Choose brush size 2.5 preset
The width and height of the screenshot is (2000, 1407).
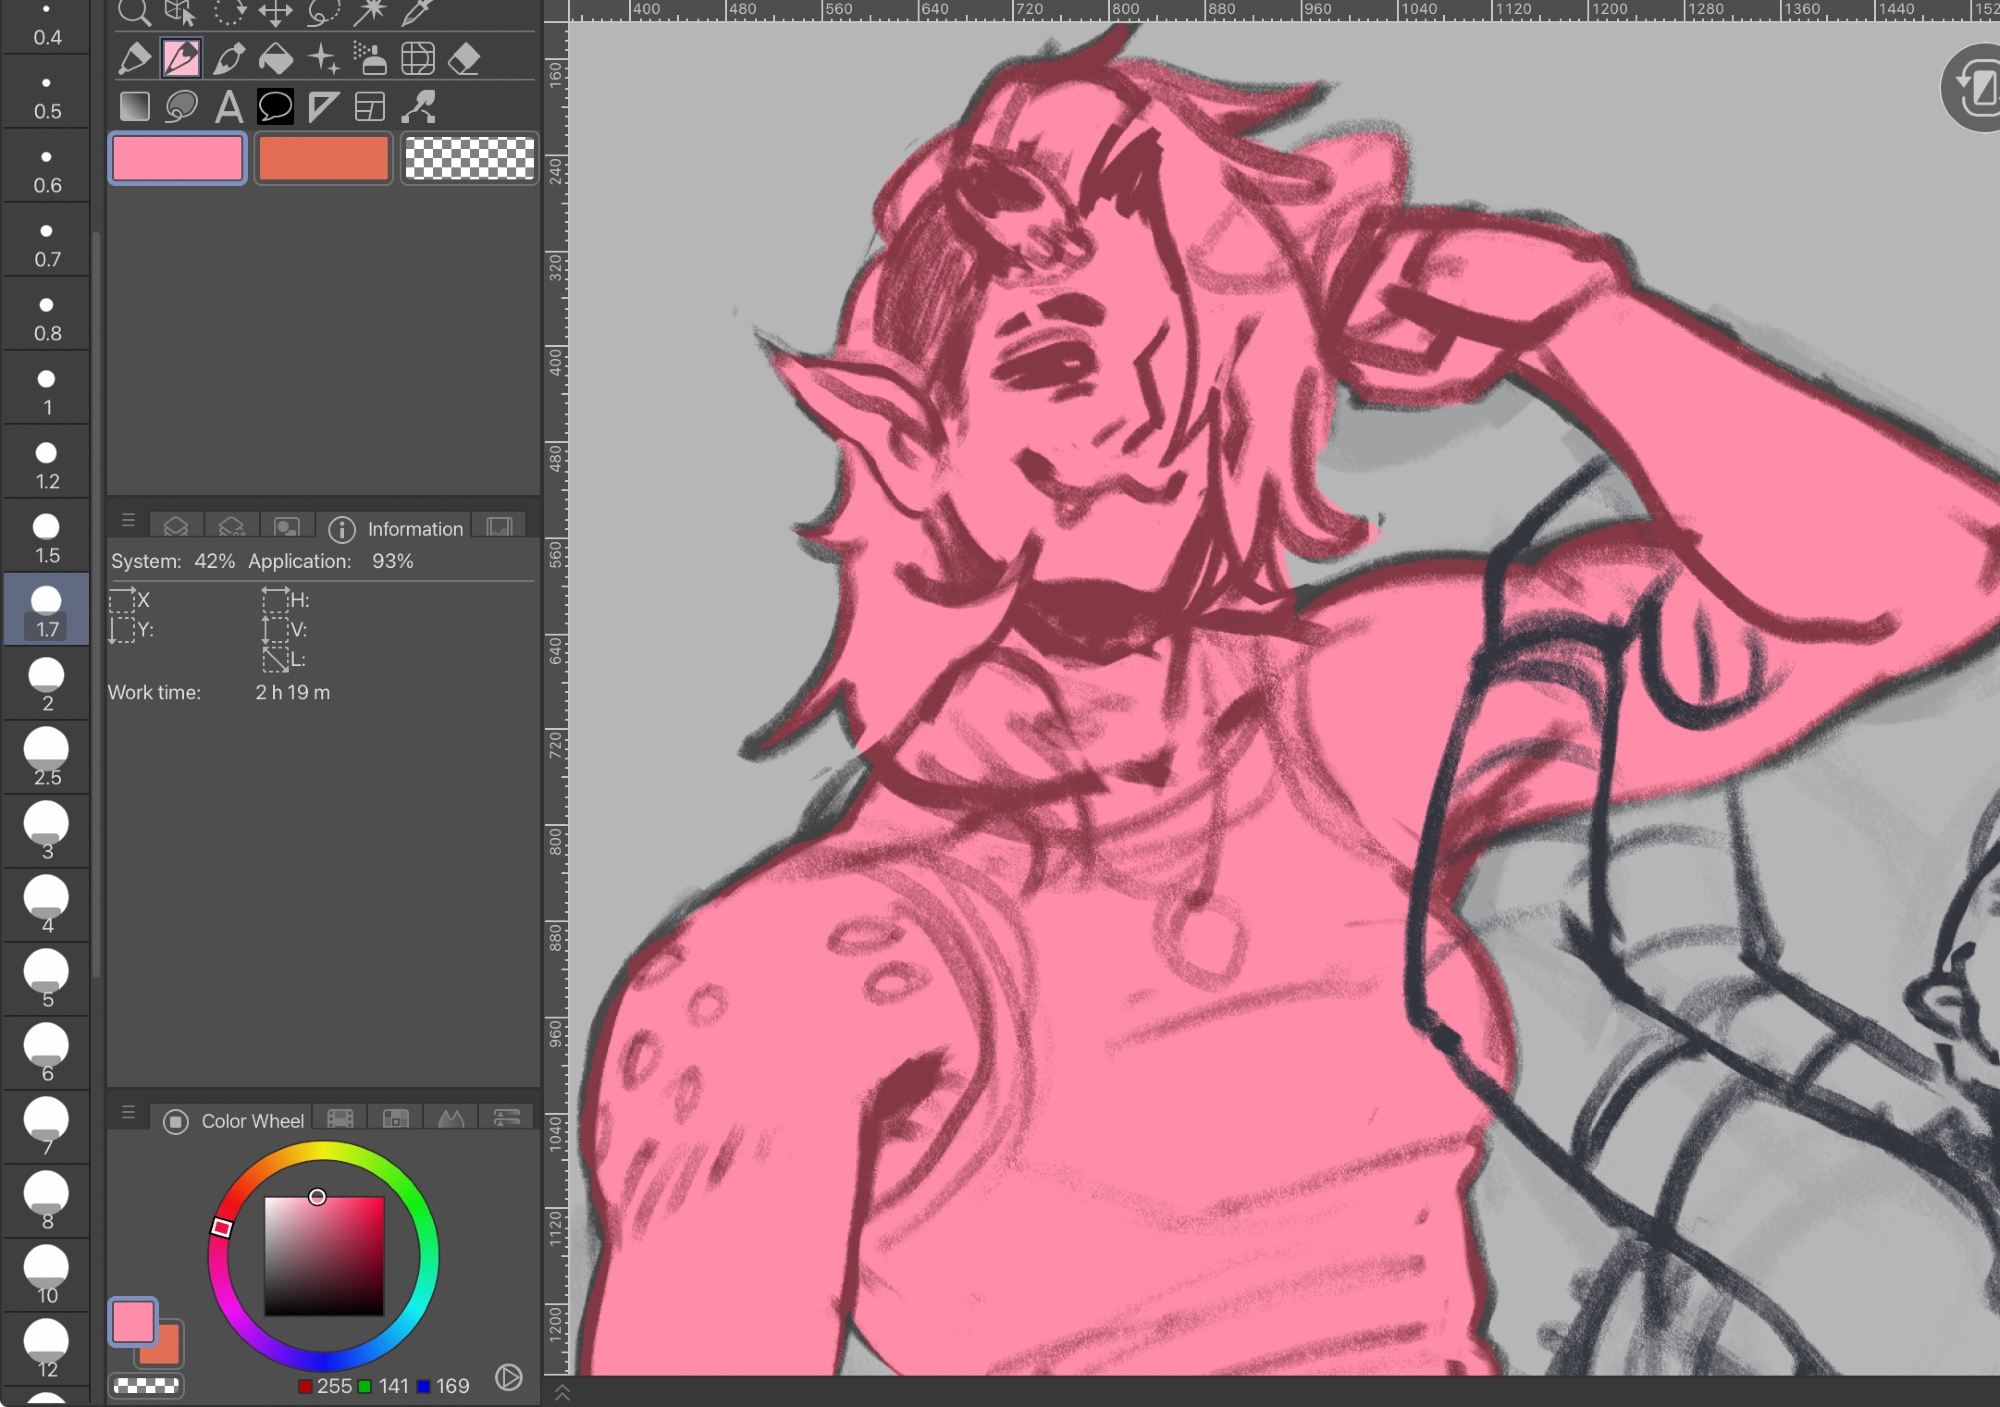point(46,757)
